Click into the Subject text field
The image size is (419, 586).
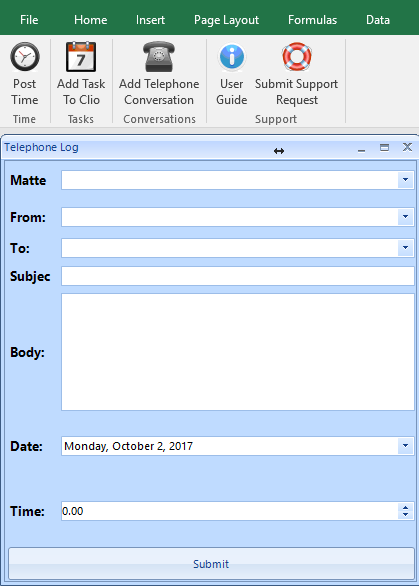pyautogui.click(x=238, y=276)
